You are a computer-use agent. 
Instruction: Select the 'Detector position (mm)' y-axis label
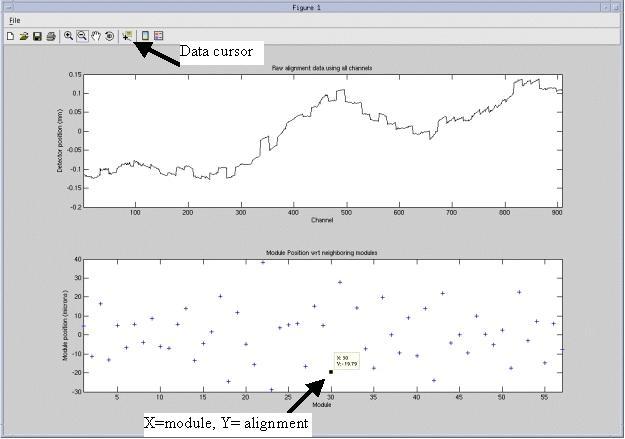tap(60, 141)
